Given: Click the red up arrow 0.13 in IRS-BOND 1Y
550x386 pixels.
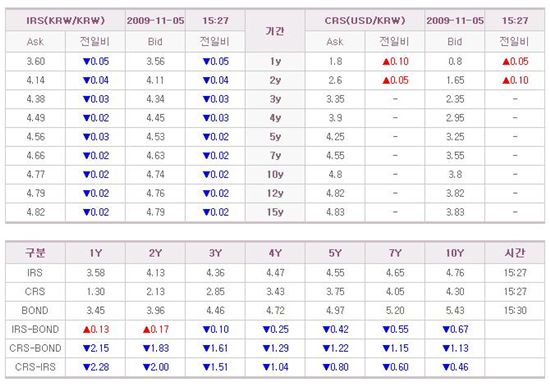Looking at the screenshot, I should tap(96, 329).
